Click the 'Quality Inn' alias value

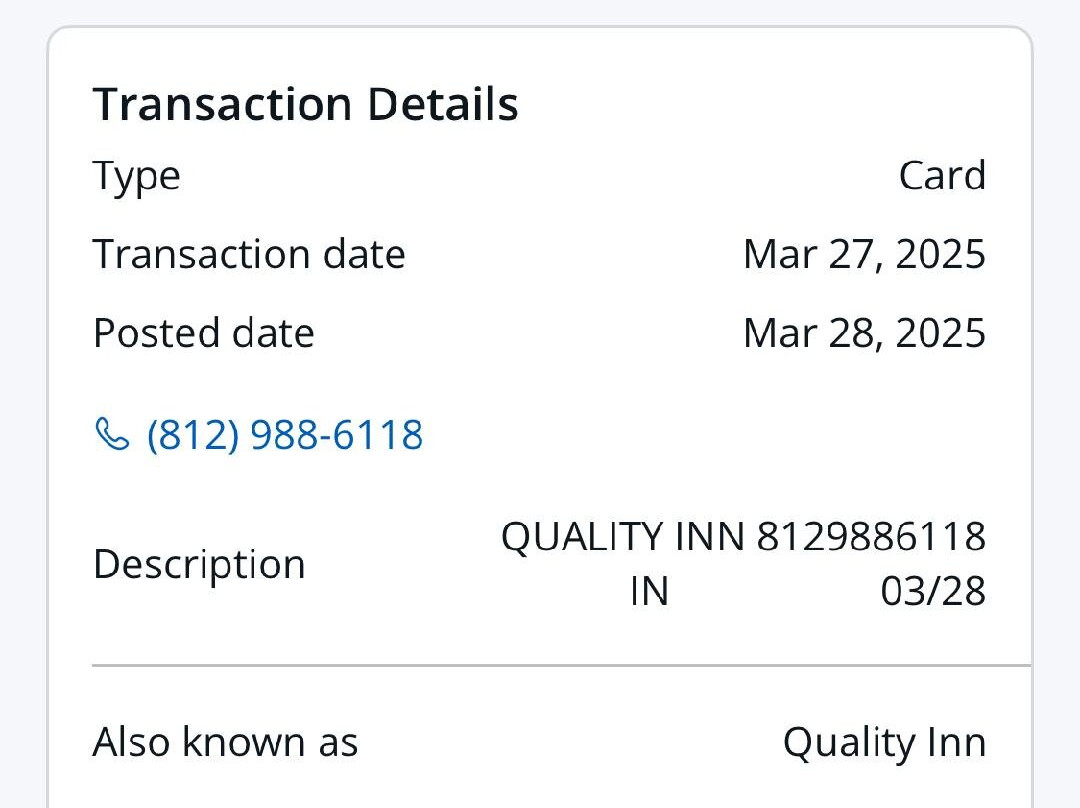coord(884,742)
